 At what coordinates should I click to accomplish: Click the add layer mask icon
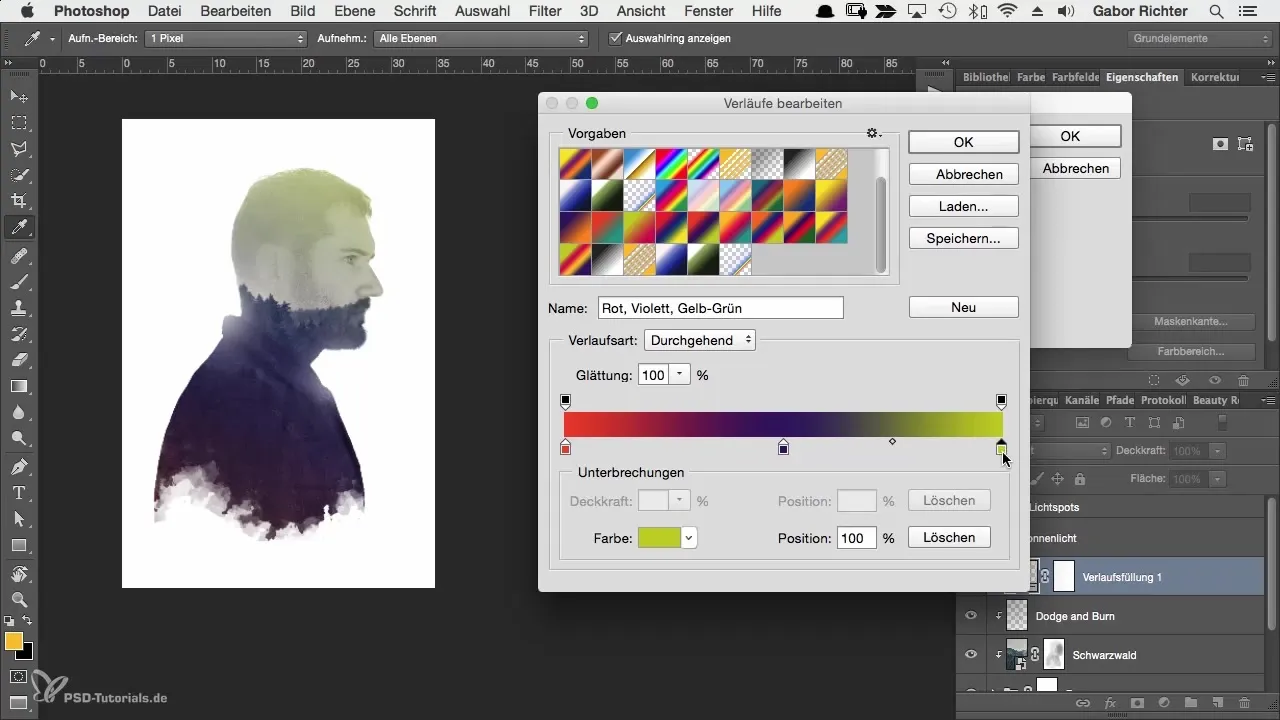click(1136, 704)
